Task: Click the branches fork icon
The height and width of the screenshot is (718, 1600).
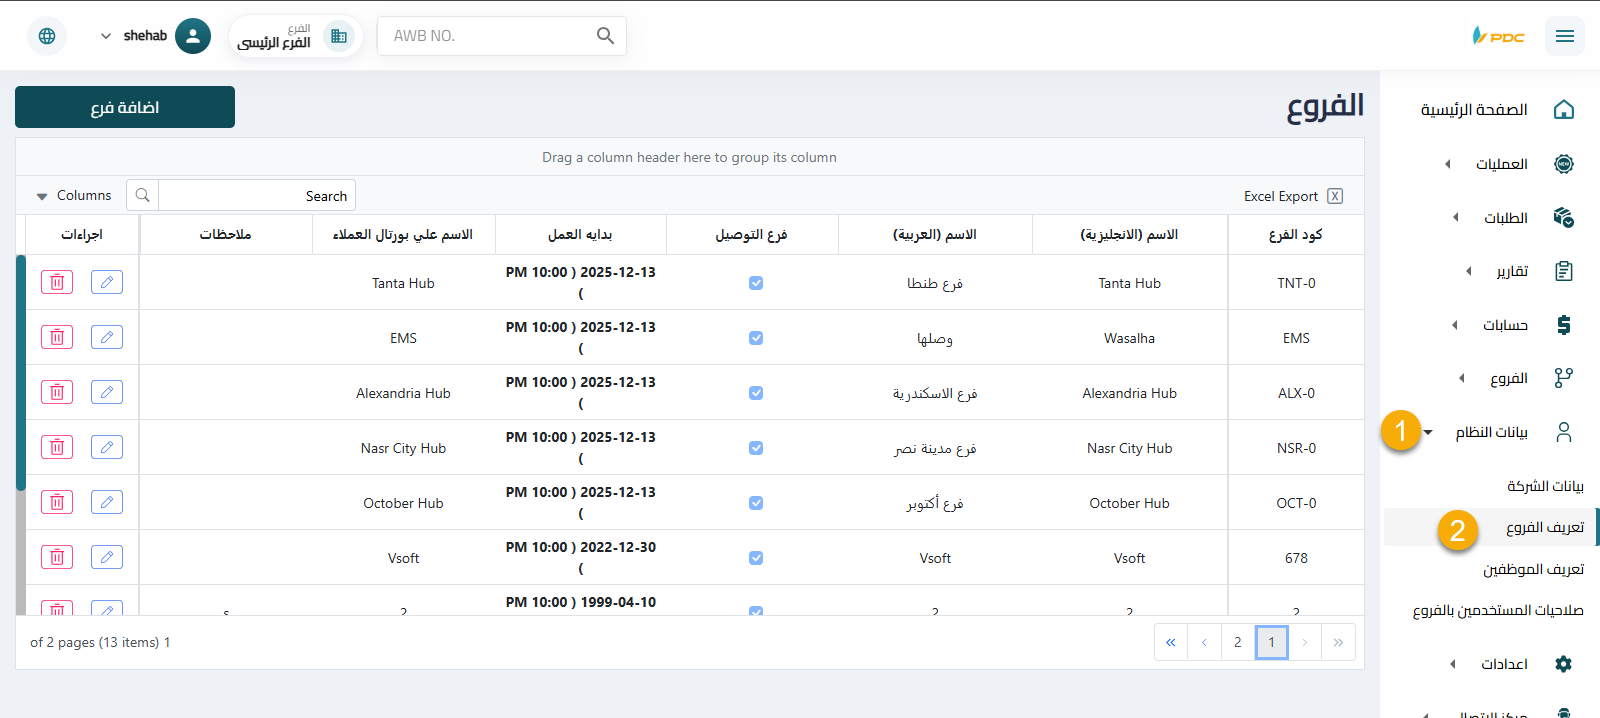Action: point(1564,378)
